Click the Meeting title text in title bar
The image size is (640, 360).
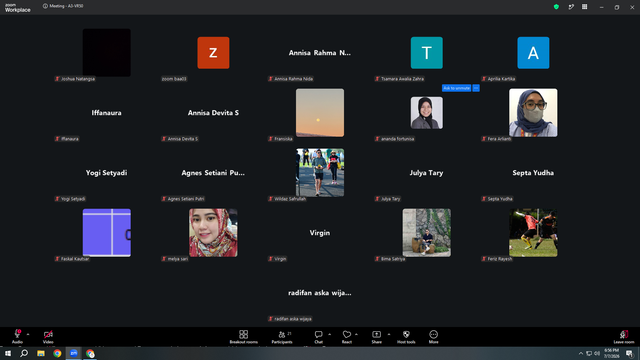click(66, 6)
